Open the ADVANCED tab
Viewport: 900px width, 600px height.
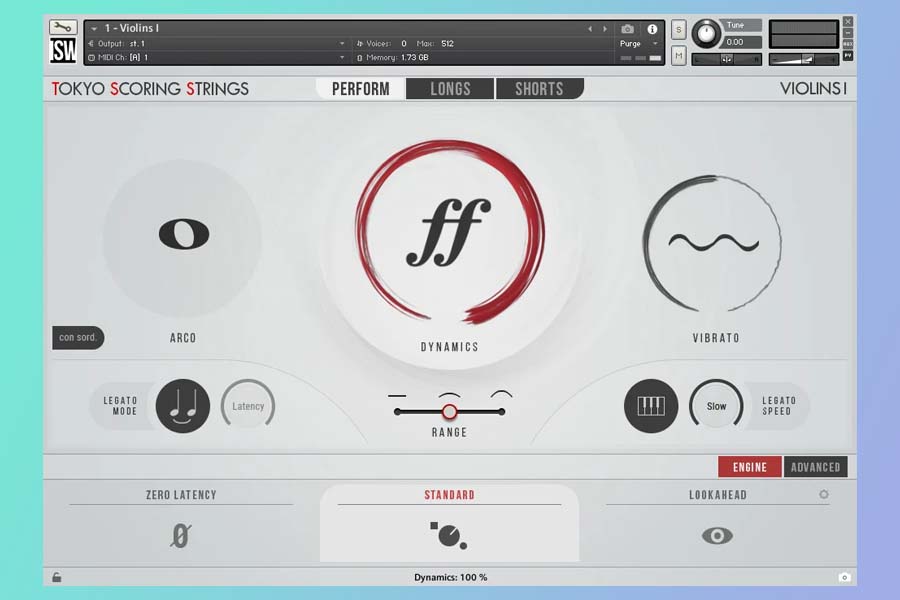[x=816, y=467]
